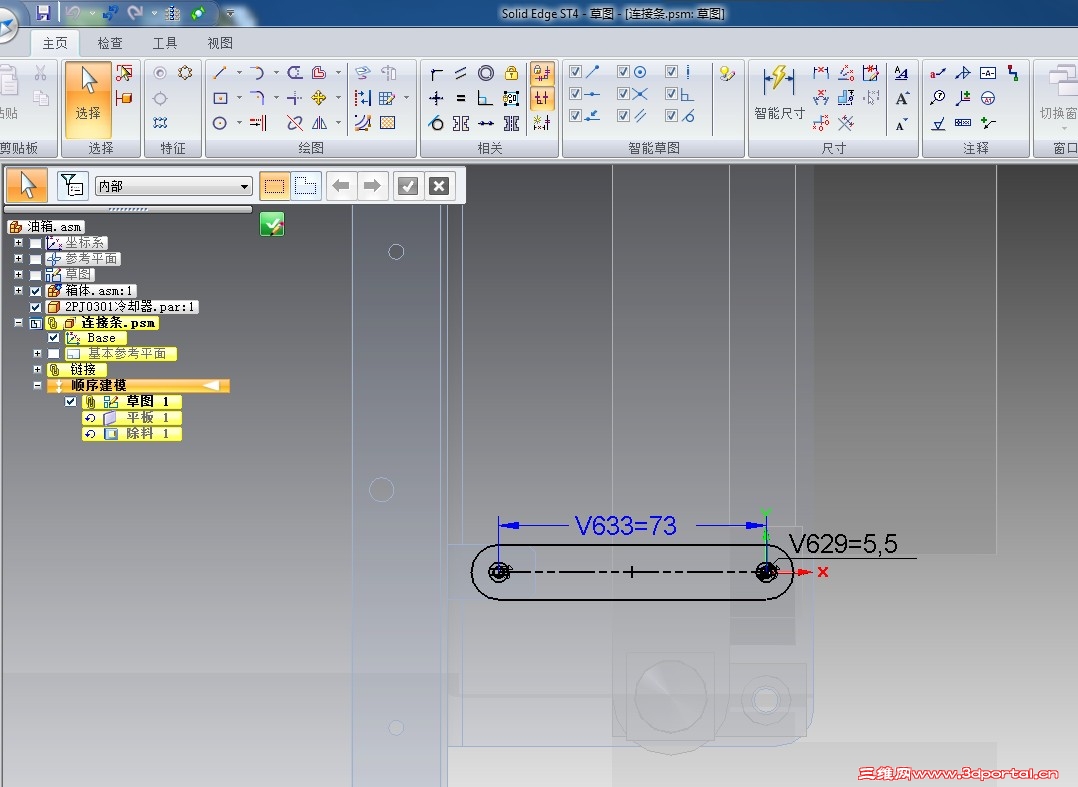The width and height of the screenshot is (1078, 787).
Task: Select the Mirror sketch tool
Action: 320,123
